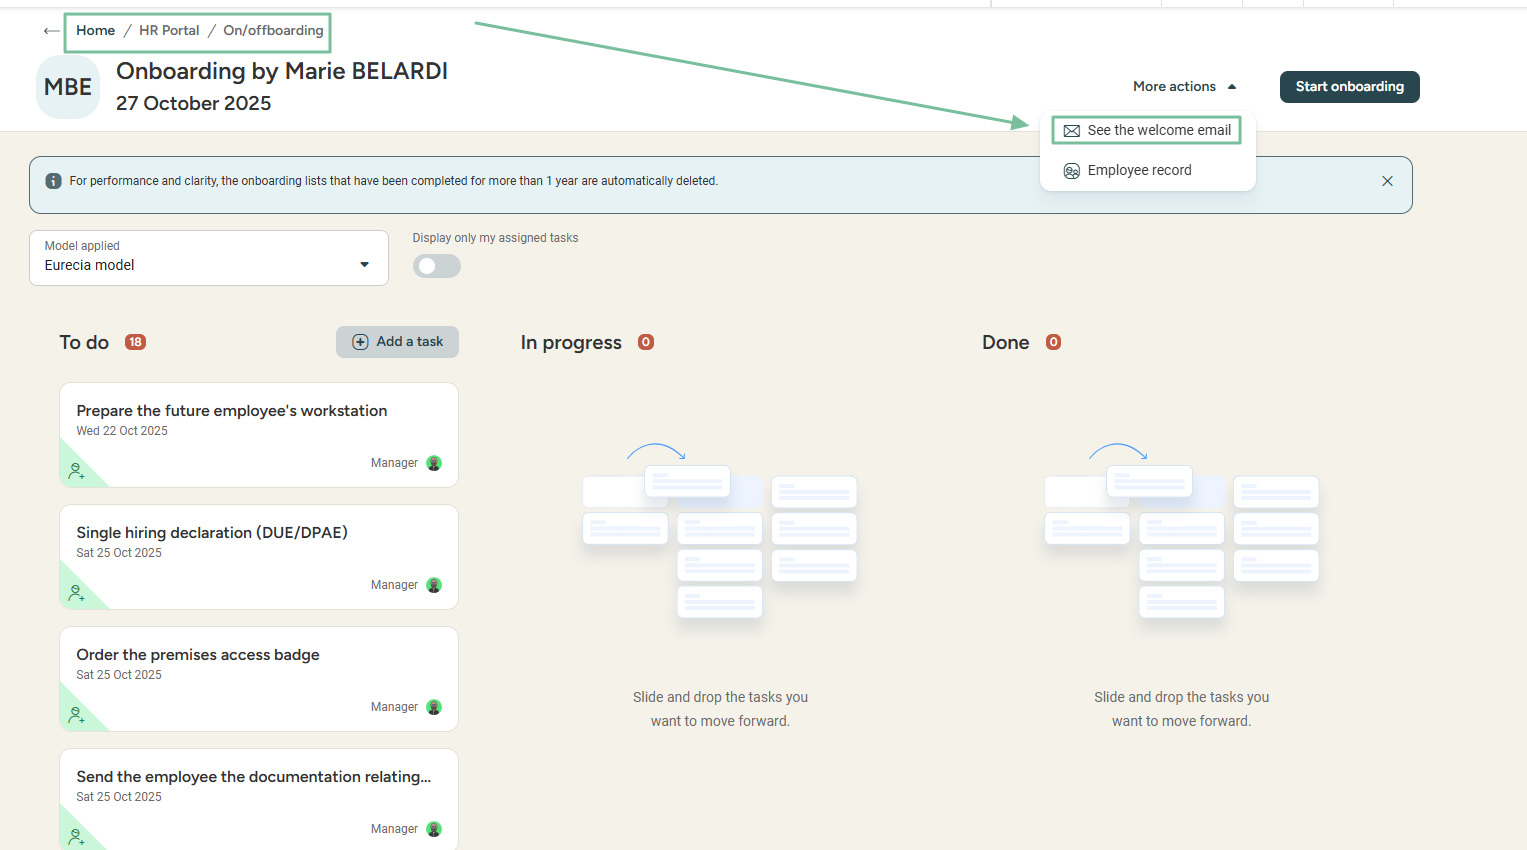Click the To do count badge showing 18
This screenshot has width=1527, height=850.
click(135, 342)
